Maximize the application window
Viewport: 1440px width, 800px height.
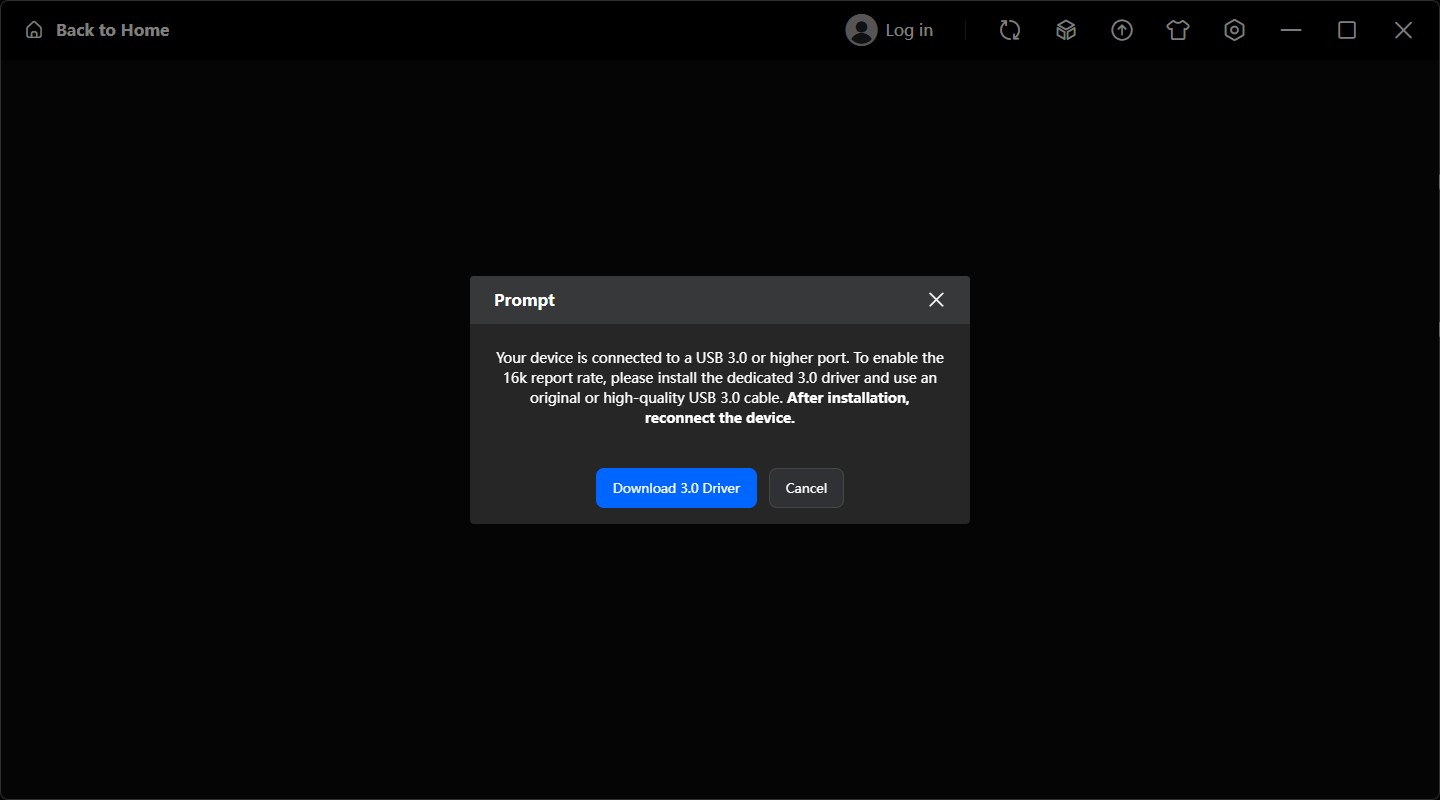tap(1347, 30)
